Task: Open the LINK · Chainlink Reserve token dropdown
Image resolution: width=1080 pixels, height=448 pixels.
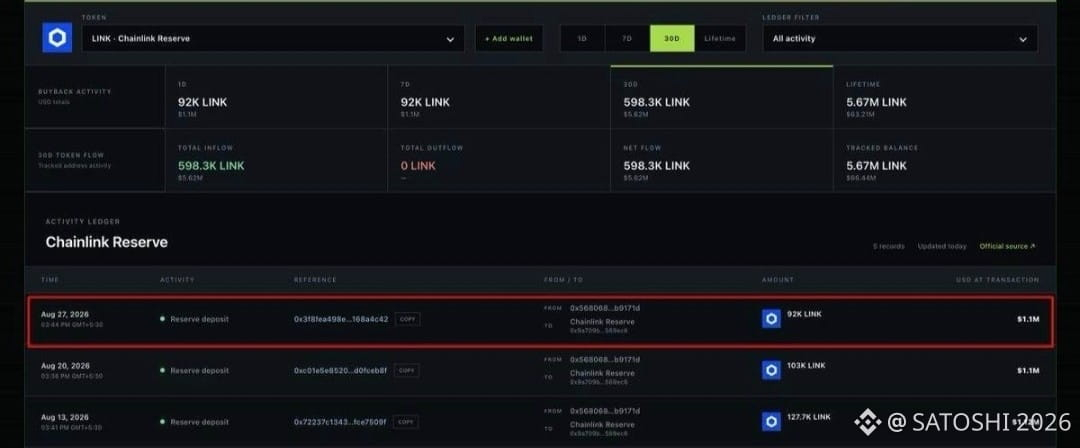Action: [x=273, y=39]
